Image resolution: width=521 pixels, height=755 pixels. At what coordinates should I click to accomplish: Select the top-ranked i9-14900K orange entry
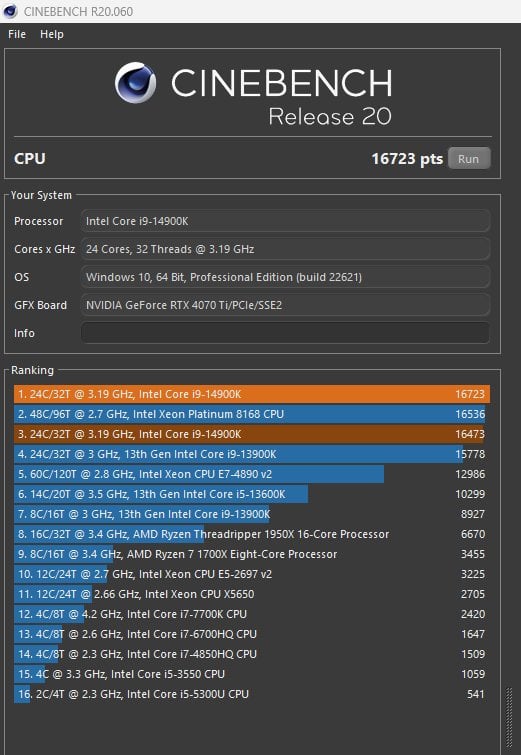(252, 394)
